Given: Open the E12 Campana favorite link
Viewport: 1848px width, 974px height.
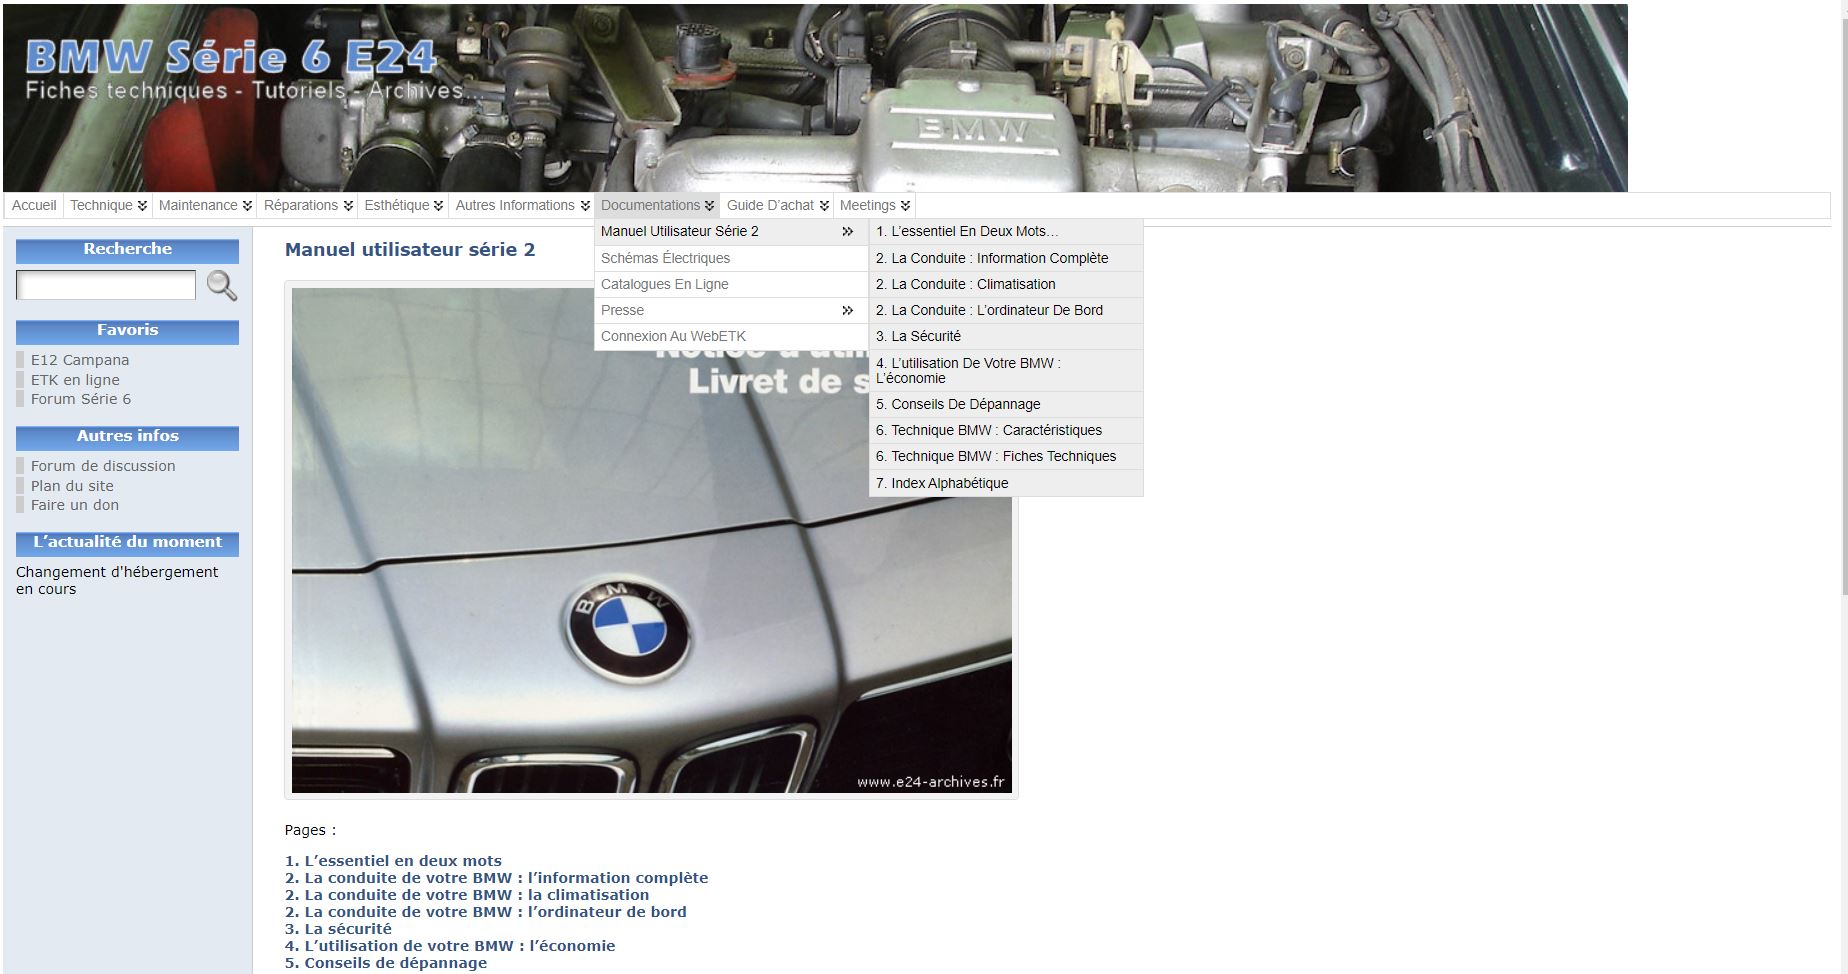Looking at the screenshot, I should pyautogui.click(x=80, y=360).
